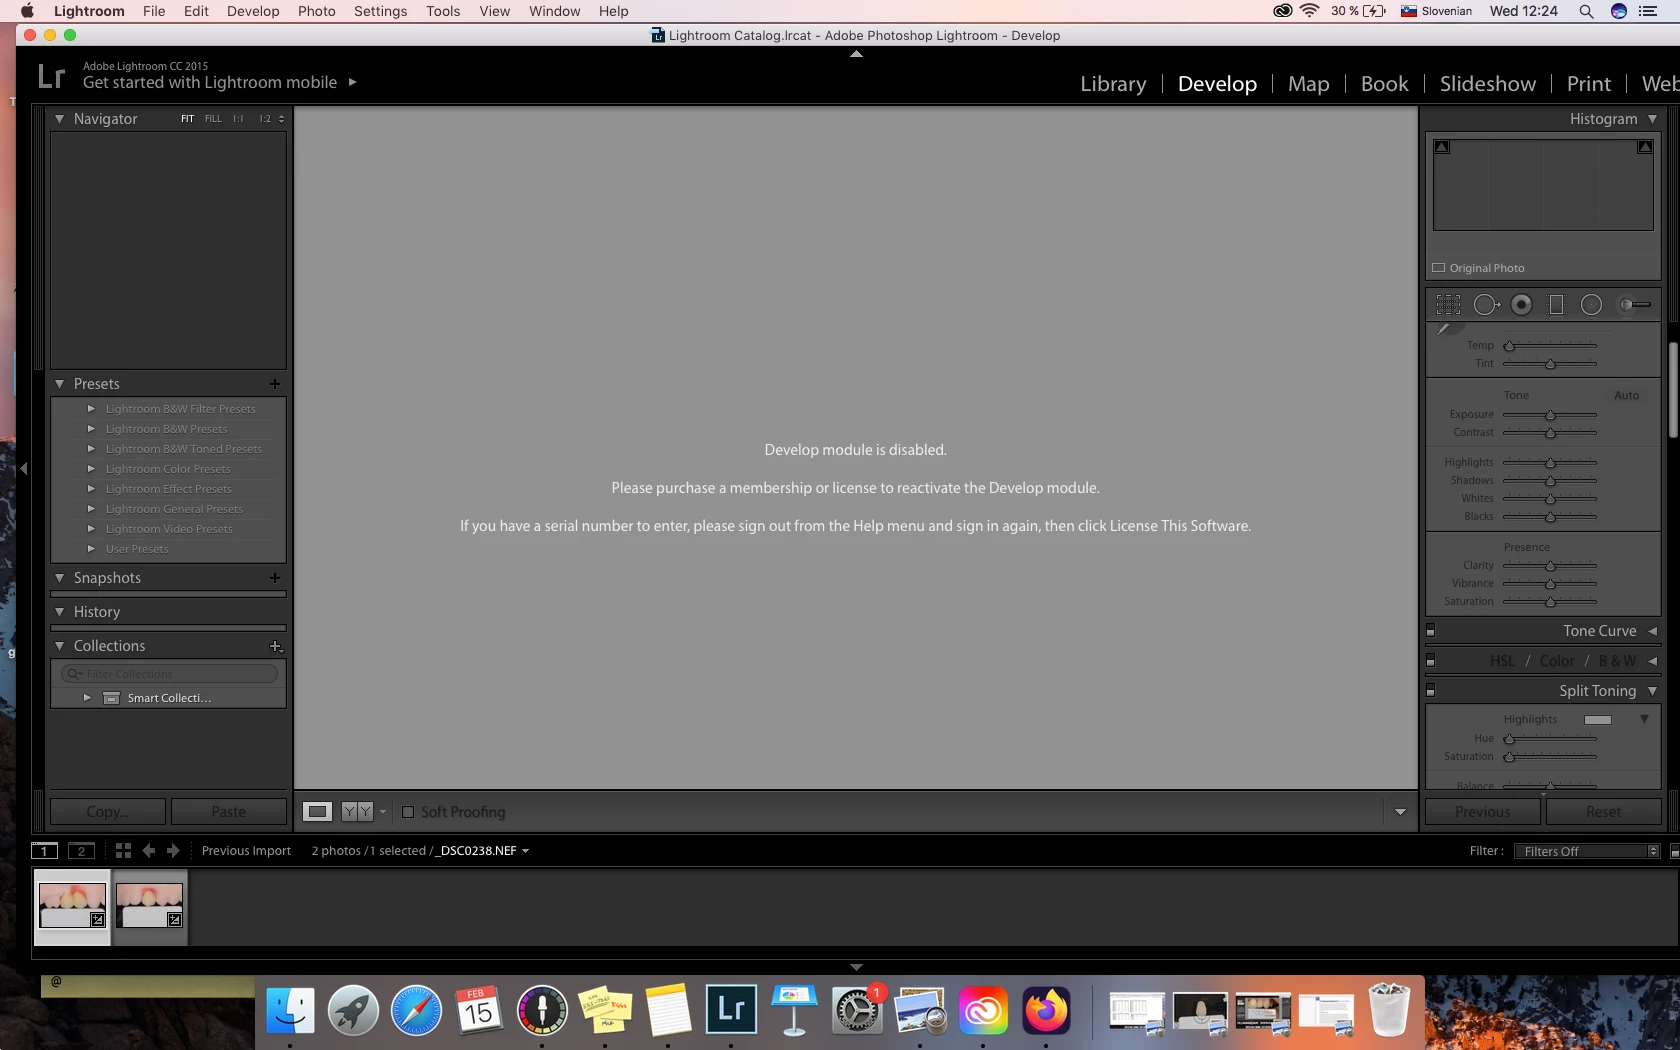1680x1050 pixels.
Task: Toggle the HSL panel on/off switch
Action: point(1430,661)
